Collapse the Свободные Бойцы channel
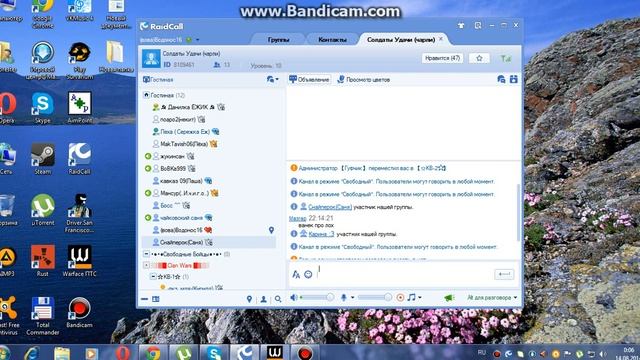The height and width of the screenshot is (360, 640). [146, 254]
